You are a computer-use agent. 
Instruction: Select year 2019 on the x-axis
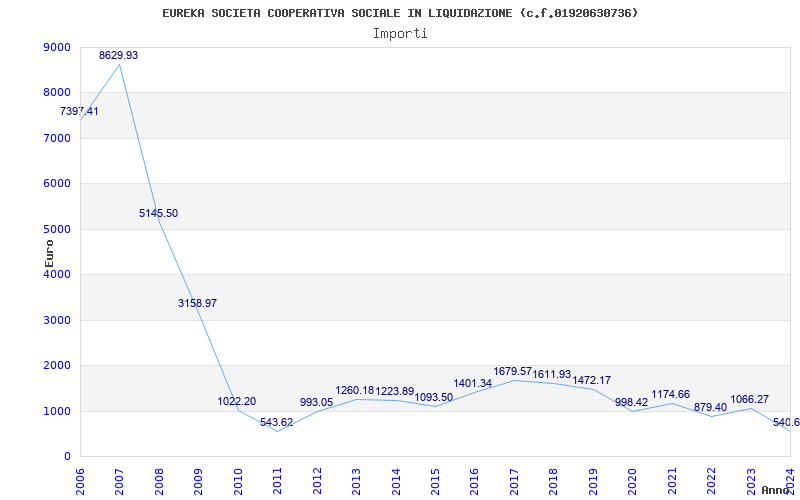(592, 481)
